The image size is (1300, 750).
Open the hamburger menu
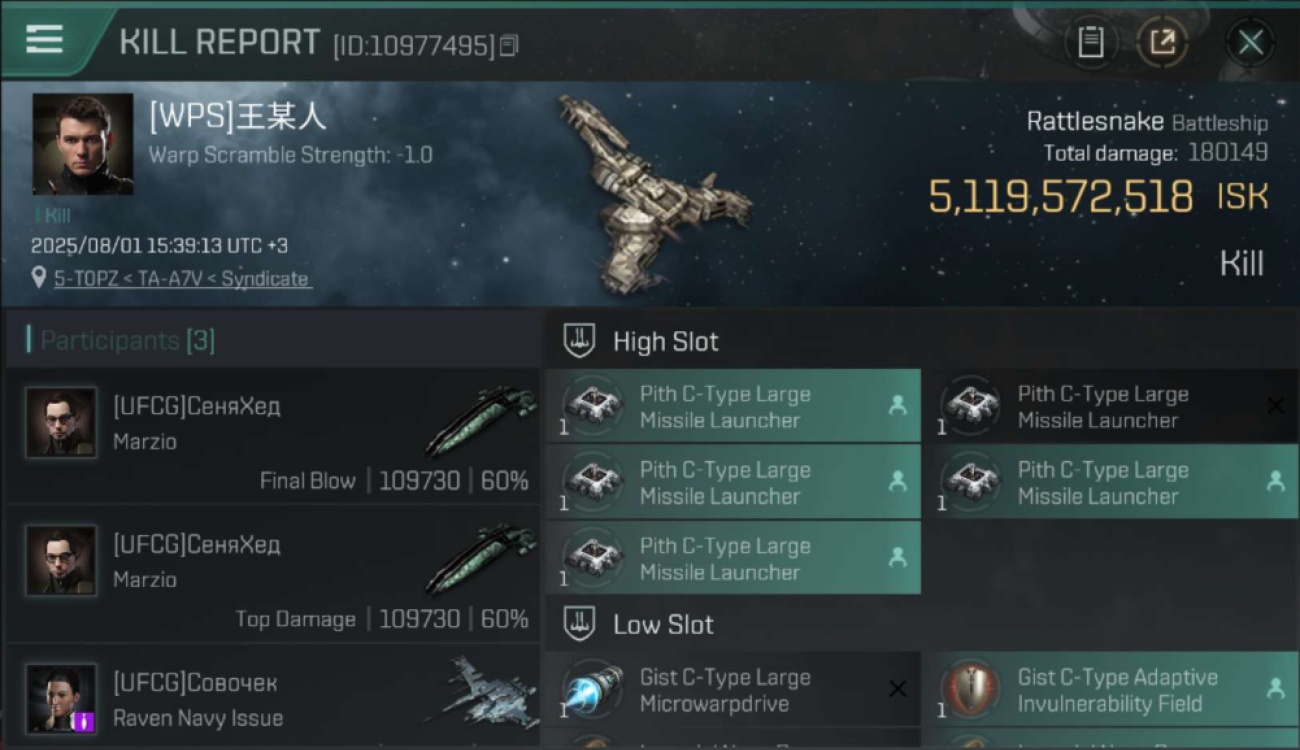point(44,40)
